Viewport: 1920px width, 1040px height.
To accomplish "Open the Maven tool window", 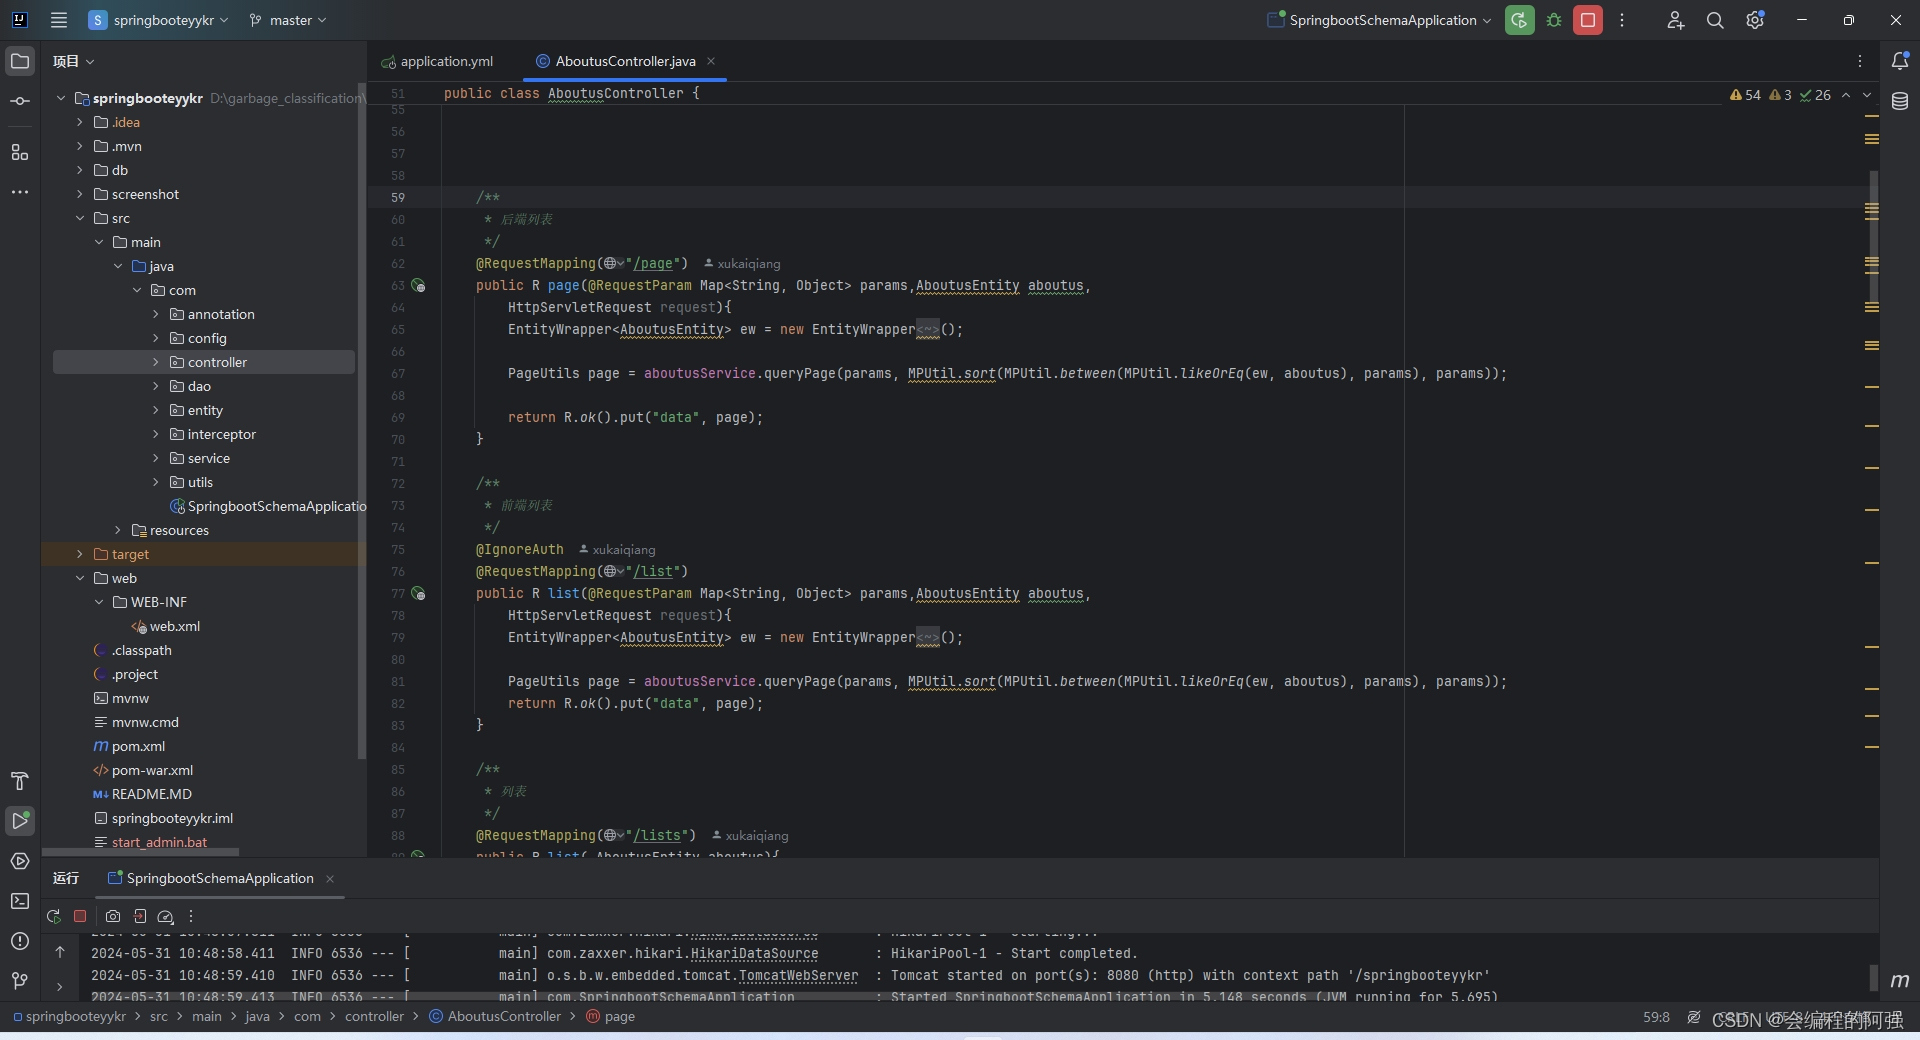I will 1900,981.
